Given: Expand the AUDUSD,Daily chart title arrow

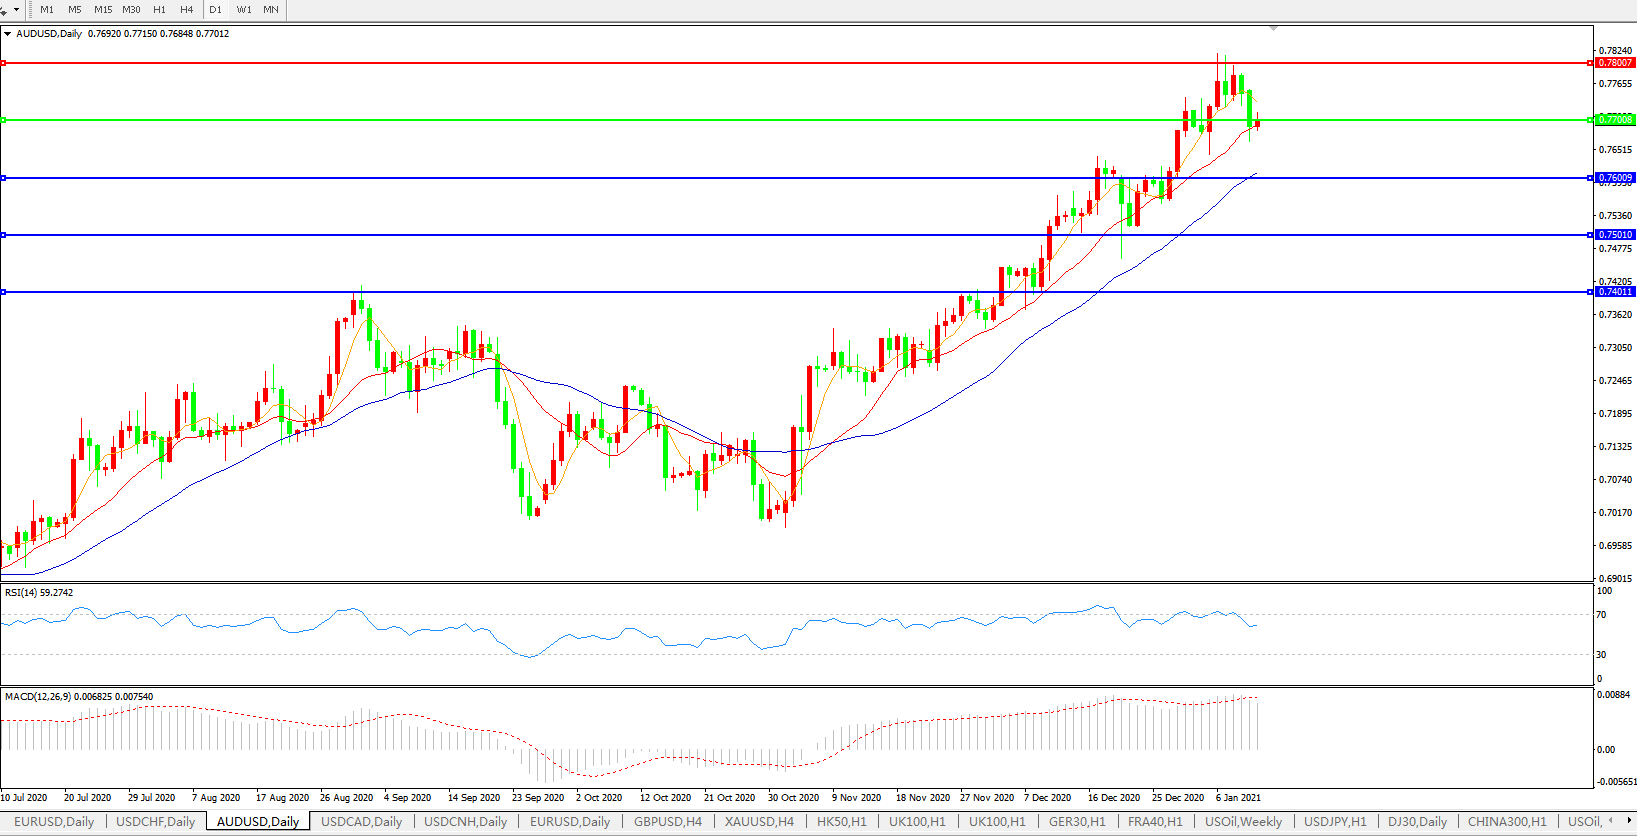Looking at the screenshot, I should pos(8,34).
